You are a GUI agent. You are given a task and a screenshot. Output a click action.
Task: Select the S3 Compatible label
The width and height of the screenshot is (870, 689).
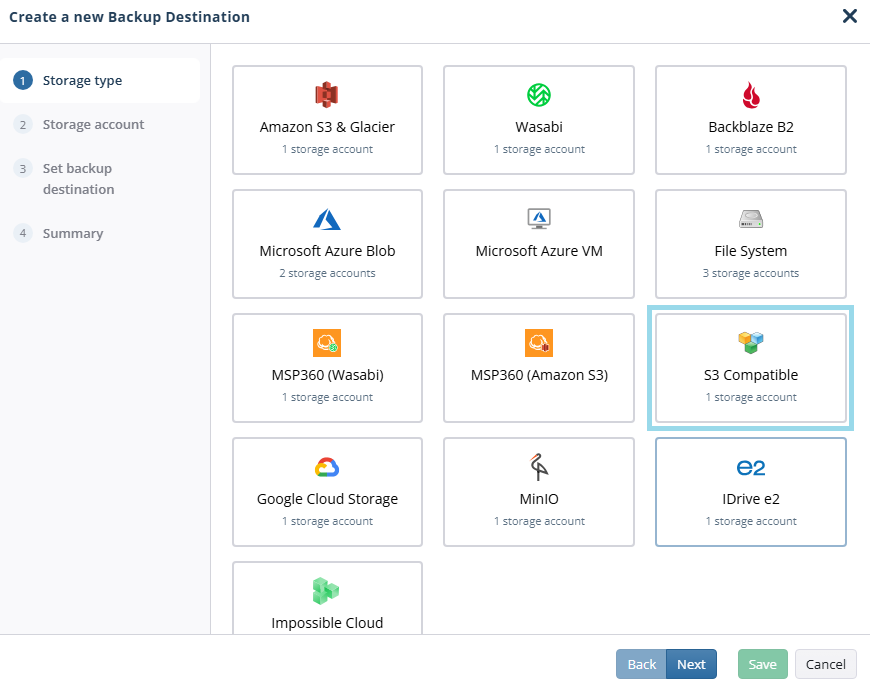(751, 375)
